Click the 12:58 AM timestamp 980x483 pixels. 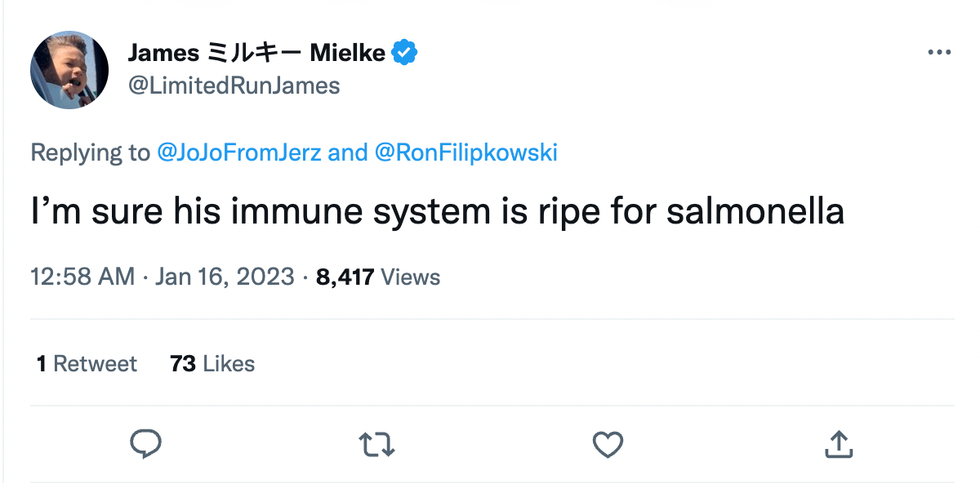coord(82,277)
